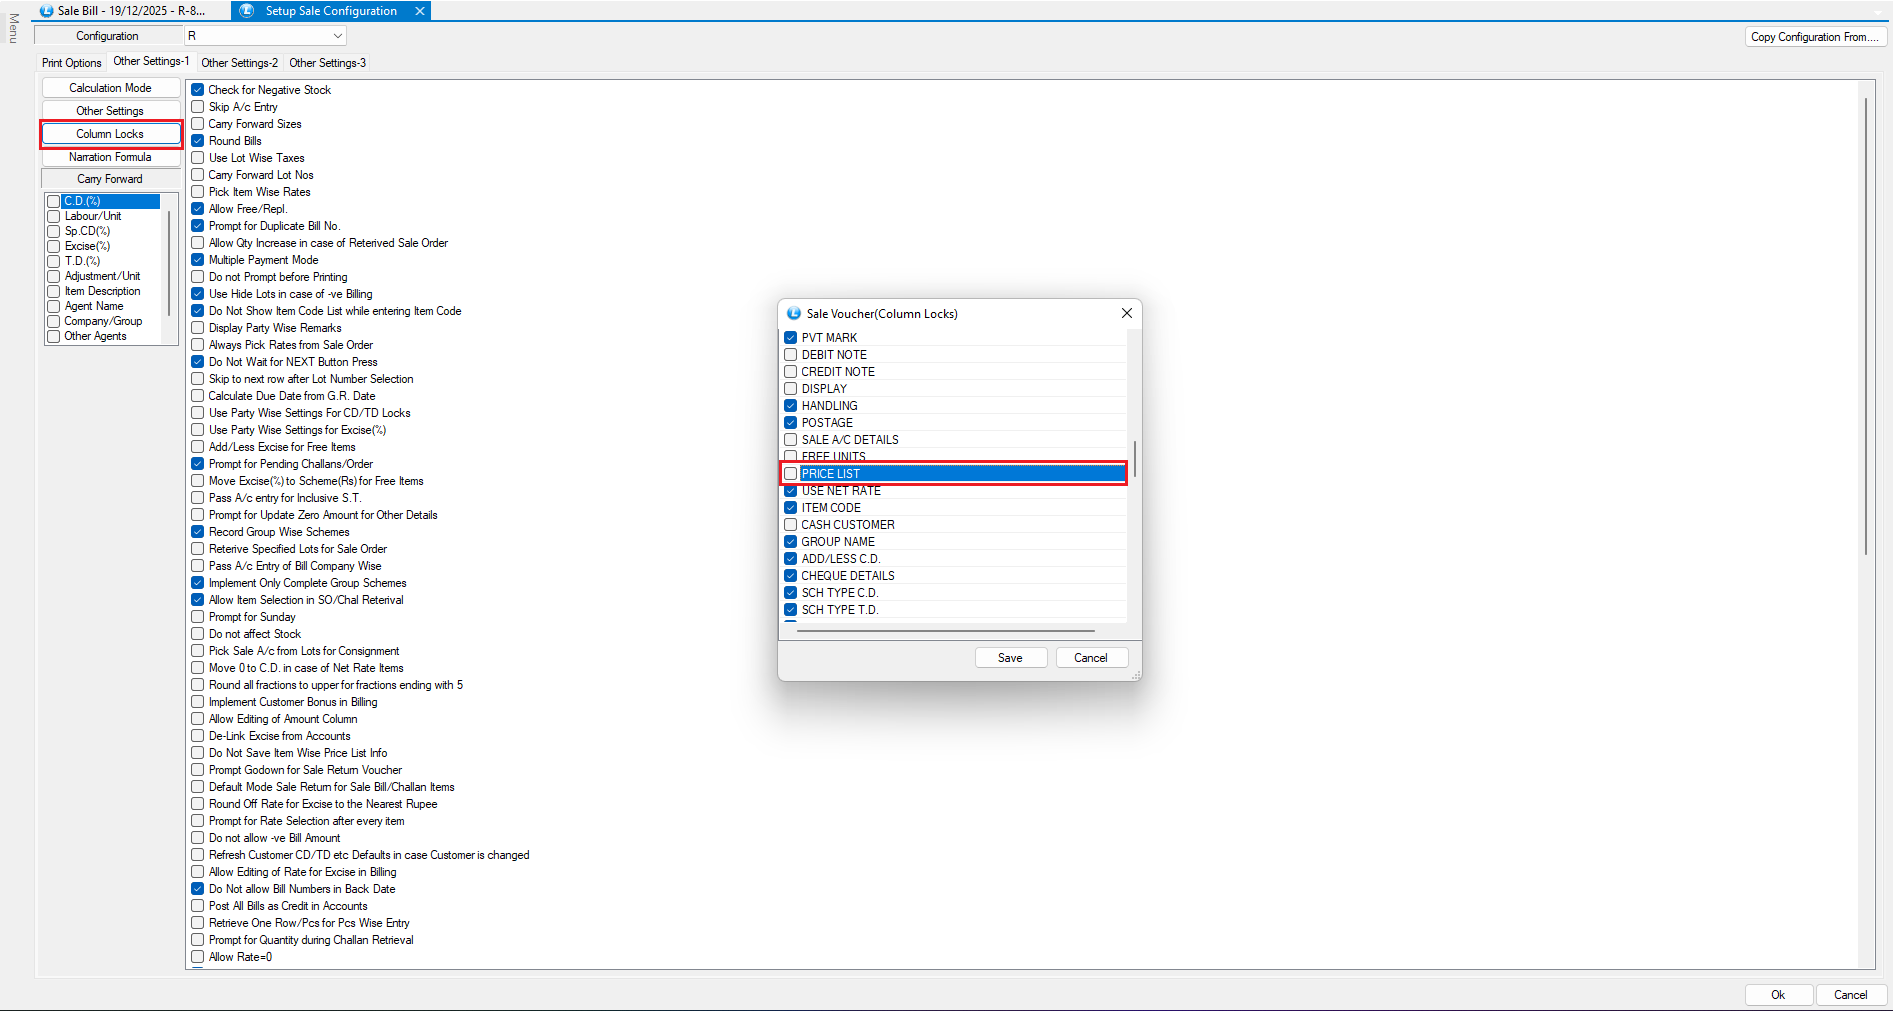This screenshot has width=1893, height=1011.
Task: Click the Sale Bill tab app icon
Action: (46, 11)
